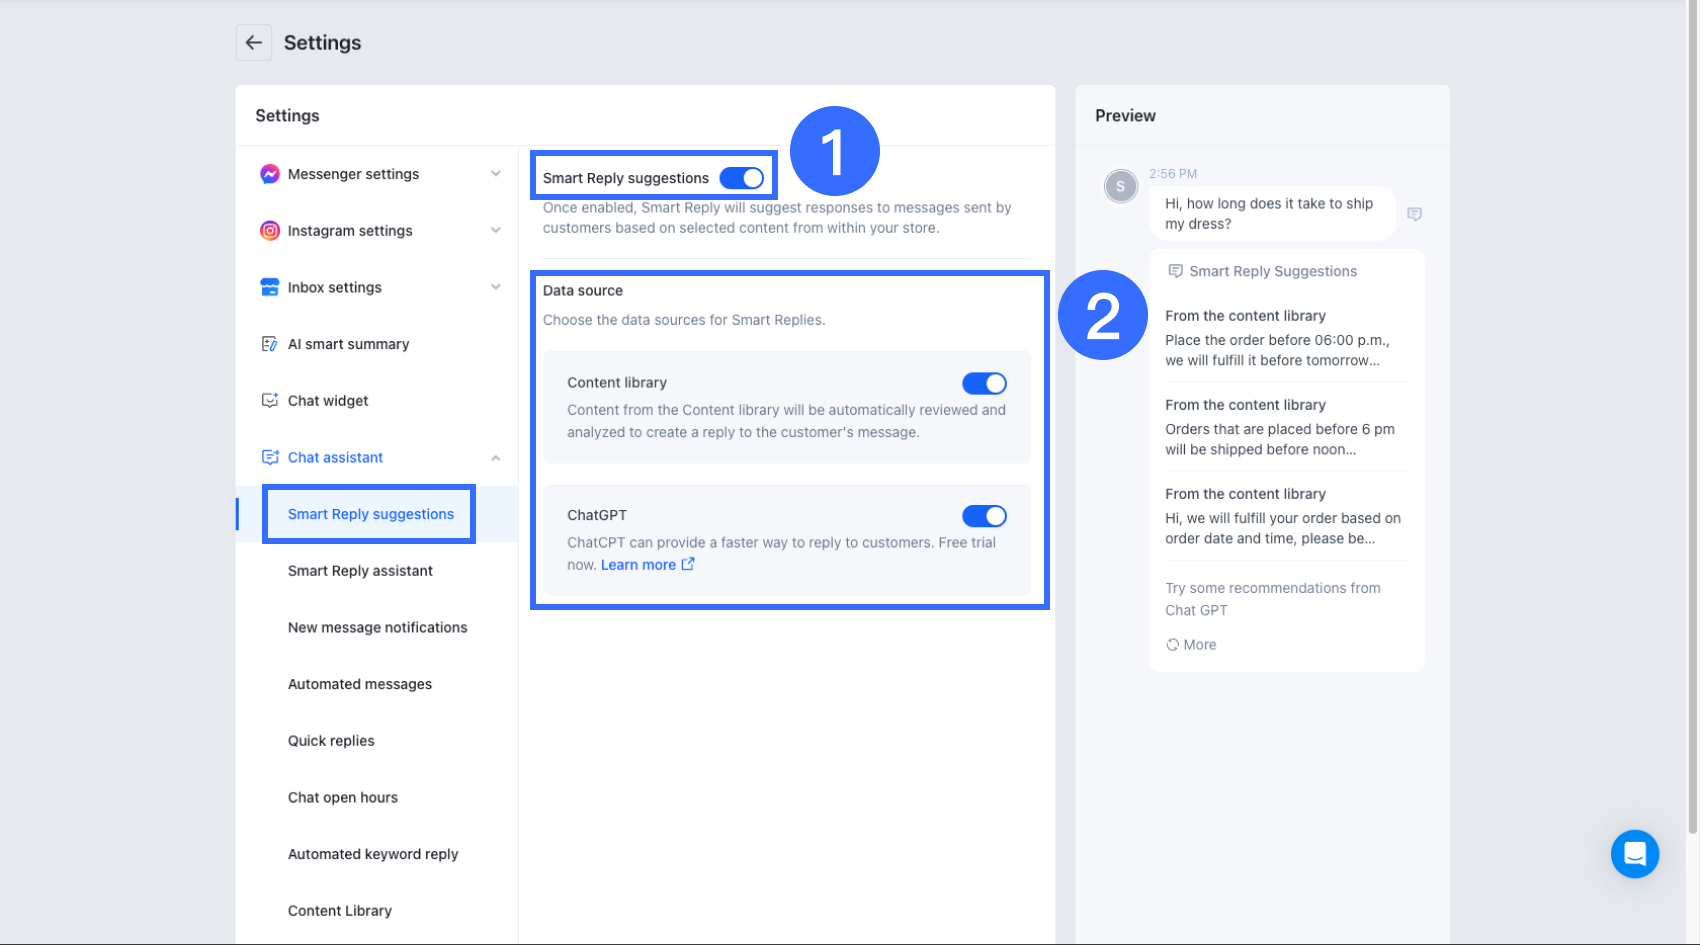Viewport: 1700px width, 945px height.
Task: Select the Instagram settings icon
Action: (269, 230)
